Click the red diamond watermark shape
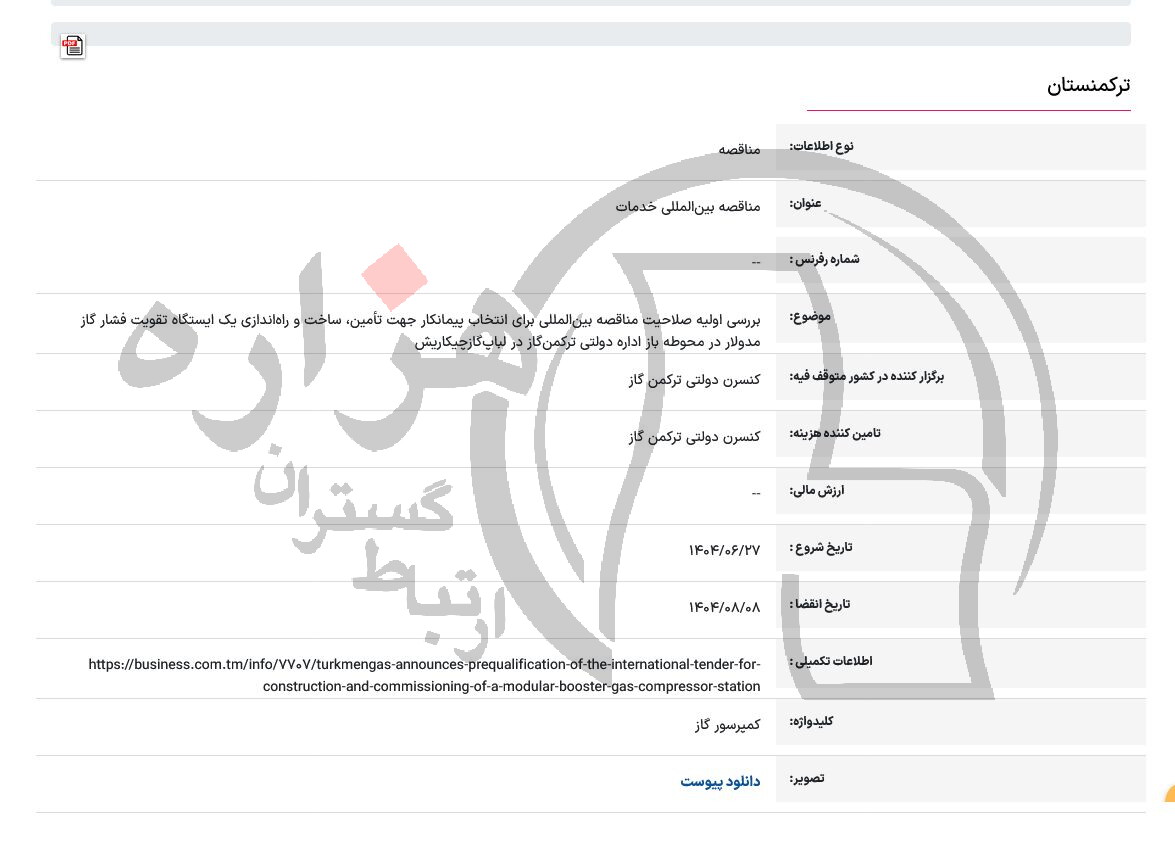1175x850 pixels. coord(396,279)
